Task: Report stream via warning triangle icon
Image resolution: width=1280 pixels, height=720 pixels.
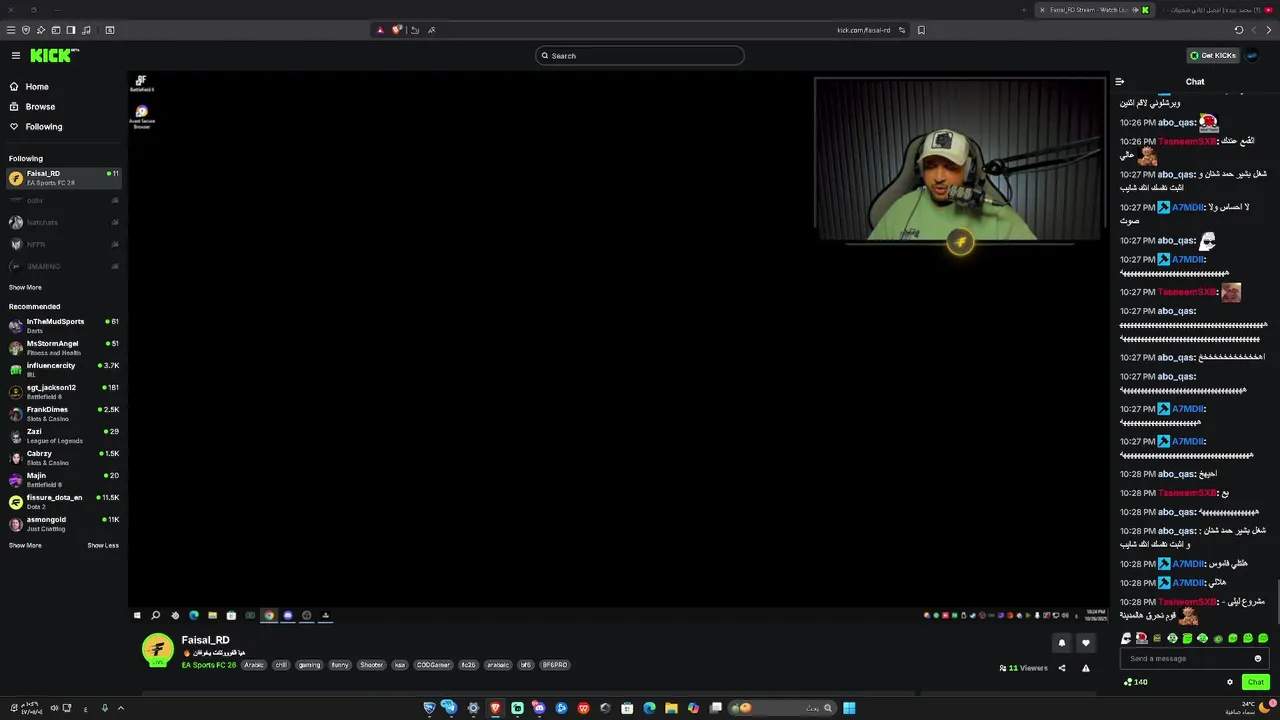Action: [x=1086, y=668]
